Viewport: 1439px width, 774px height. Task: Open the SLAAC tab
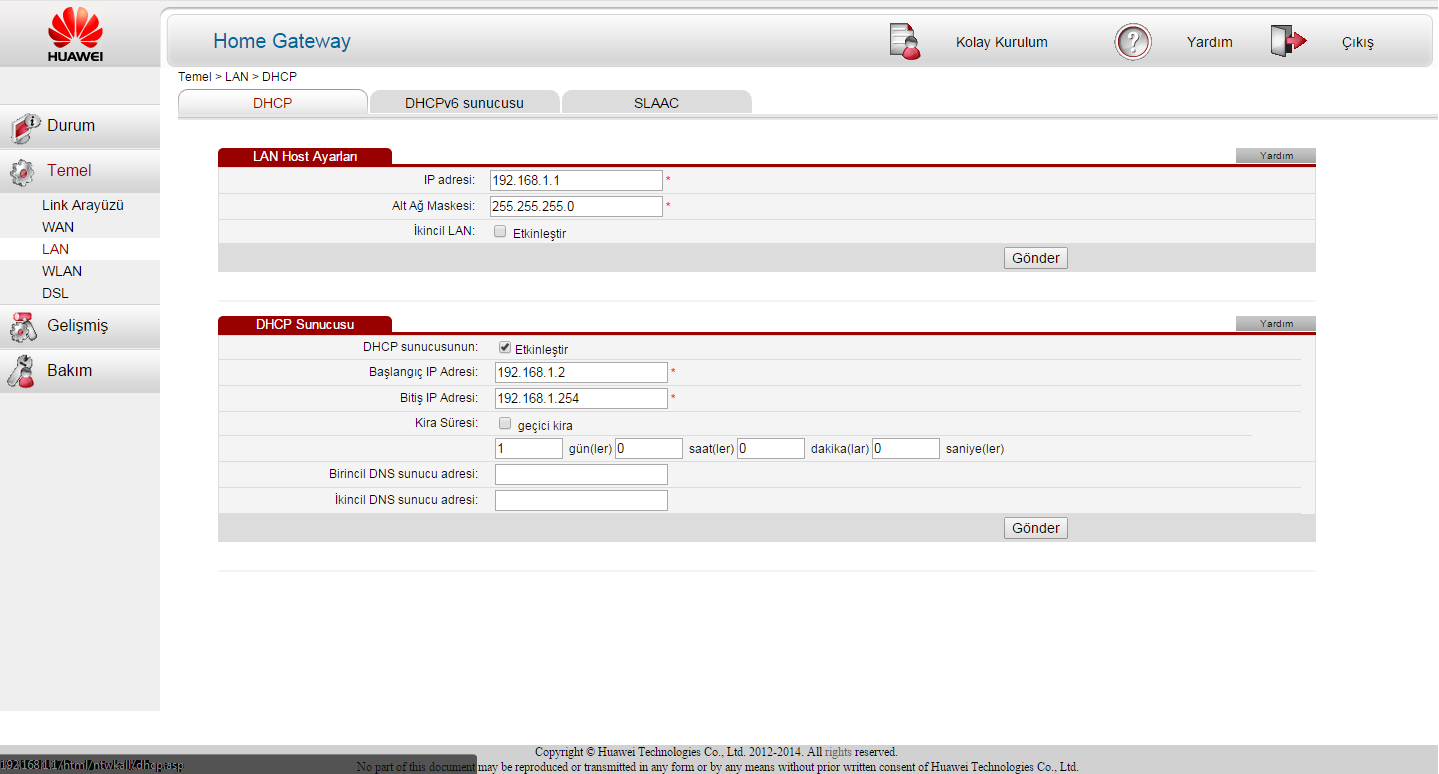tap(656, 102)
